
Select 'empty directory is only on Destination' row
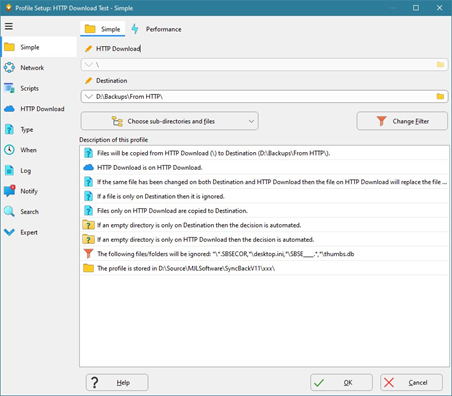[264, 225]
